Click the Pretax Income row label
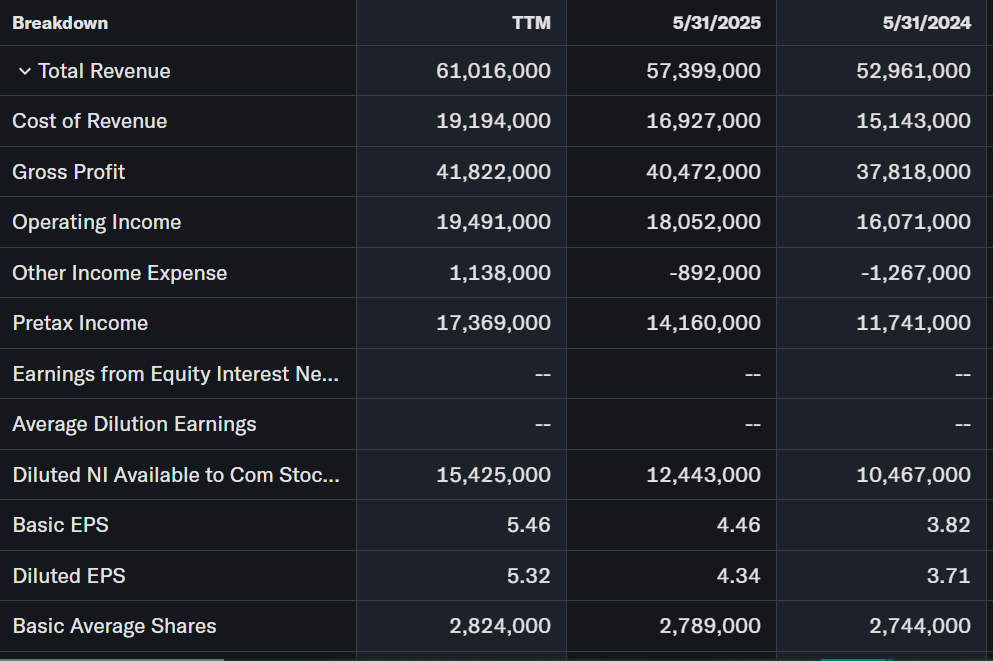The height and width of the screenshot is (661, 993). tap(80, 323)
